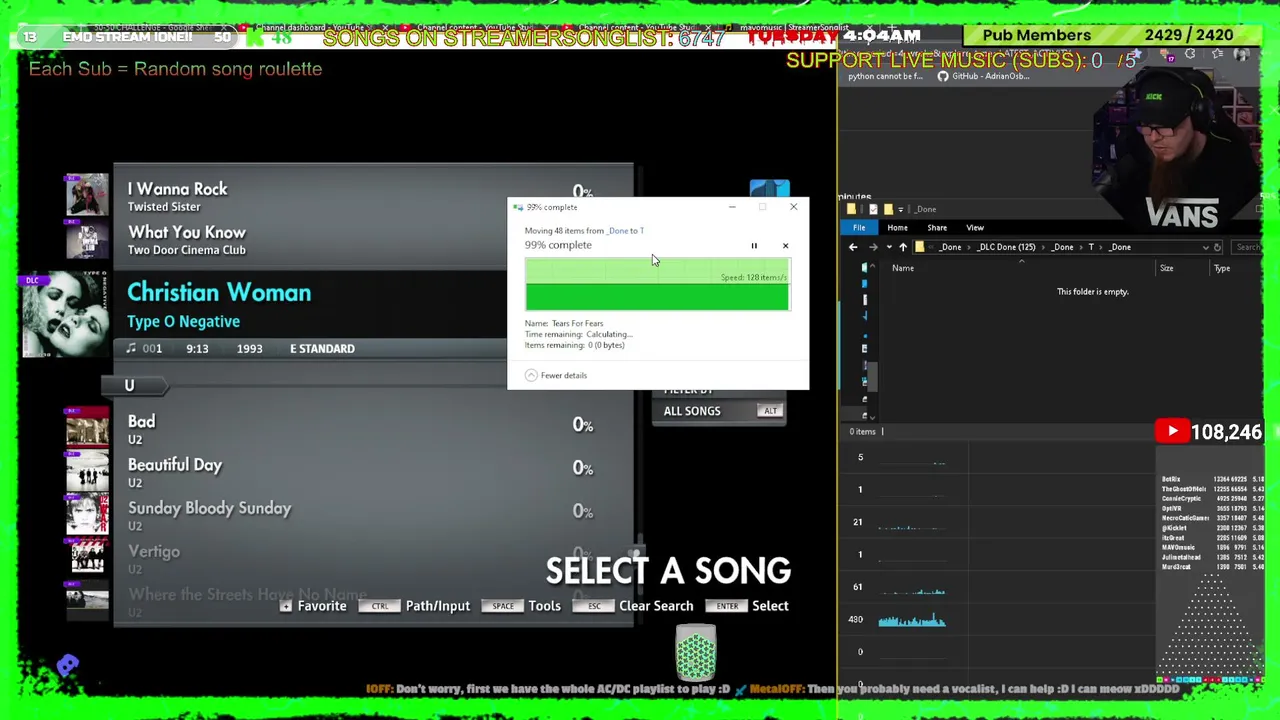The height and width of the screenshot is (720, 1280).
Task: Sort by Size column header
Action: pyautogui.click(x=1167, y=268)
